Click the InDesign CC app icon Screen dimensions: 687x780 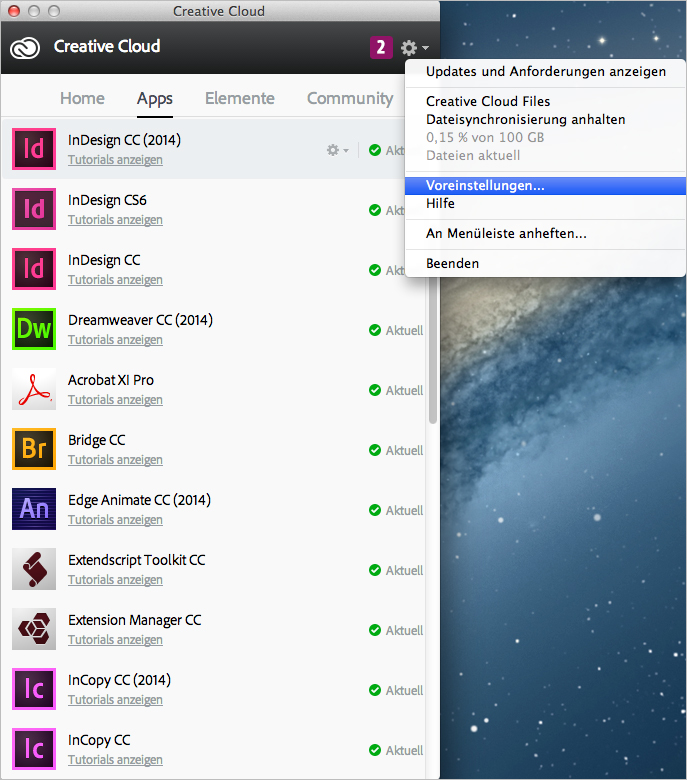point(34,269)
